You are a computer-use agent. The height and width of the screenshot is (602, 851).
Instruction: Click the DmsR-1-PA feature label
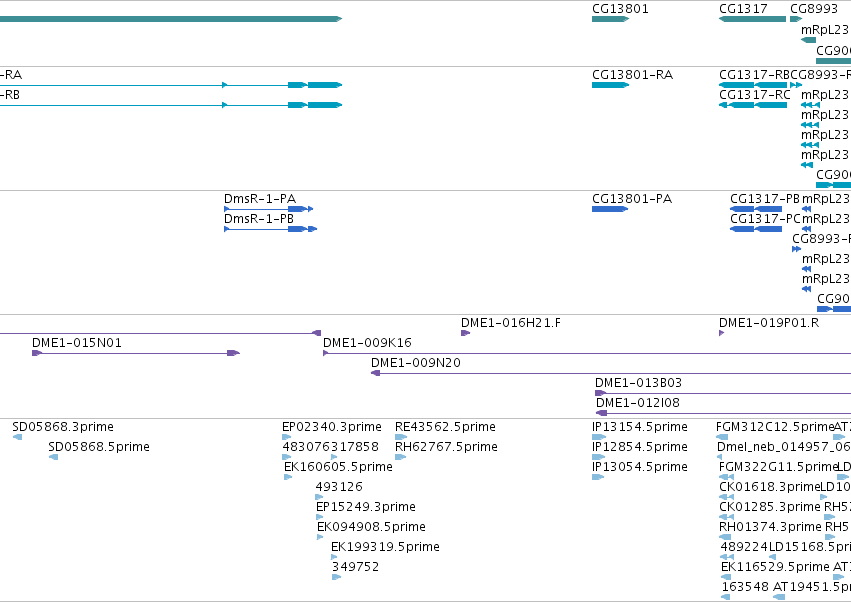(x=260, y=199)
